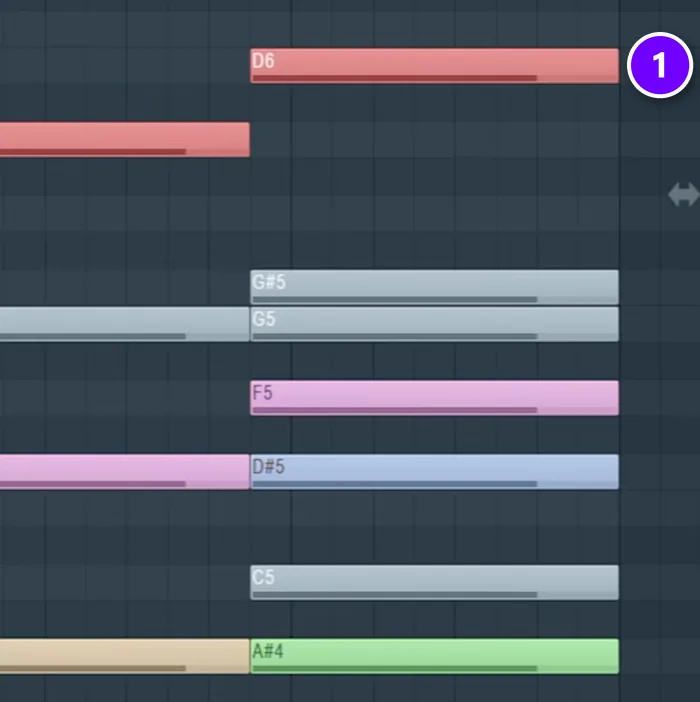The height and width of the screenshot is (702, 700).
Task: Select the unlabeled tan note beside A#4
Action: 125,656
